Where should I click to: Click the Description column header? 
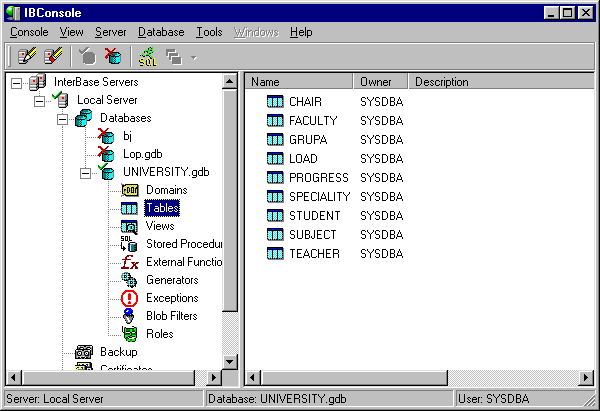tap(501, 82)
